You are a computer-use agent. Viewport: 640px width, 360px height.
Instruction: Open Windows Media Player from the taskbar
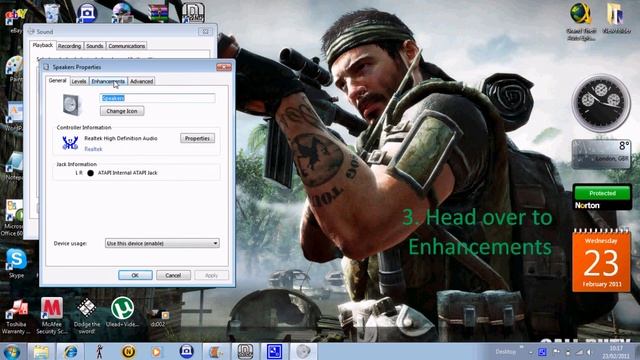157,351
